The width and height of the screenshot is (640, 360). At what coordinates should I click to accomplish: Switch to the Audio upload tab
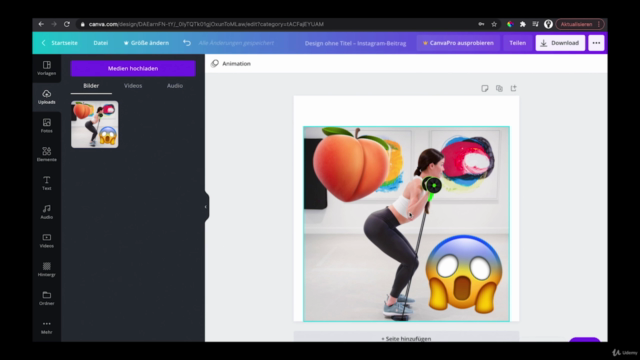click(175, 86)
